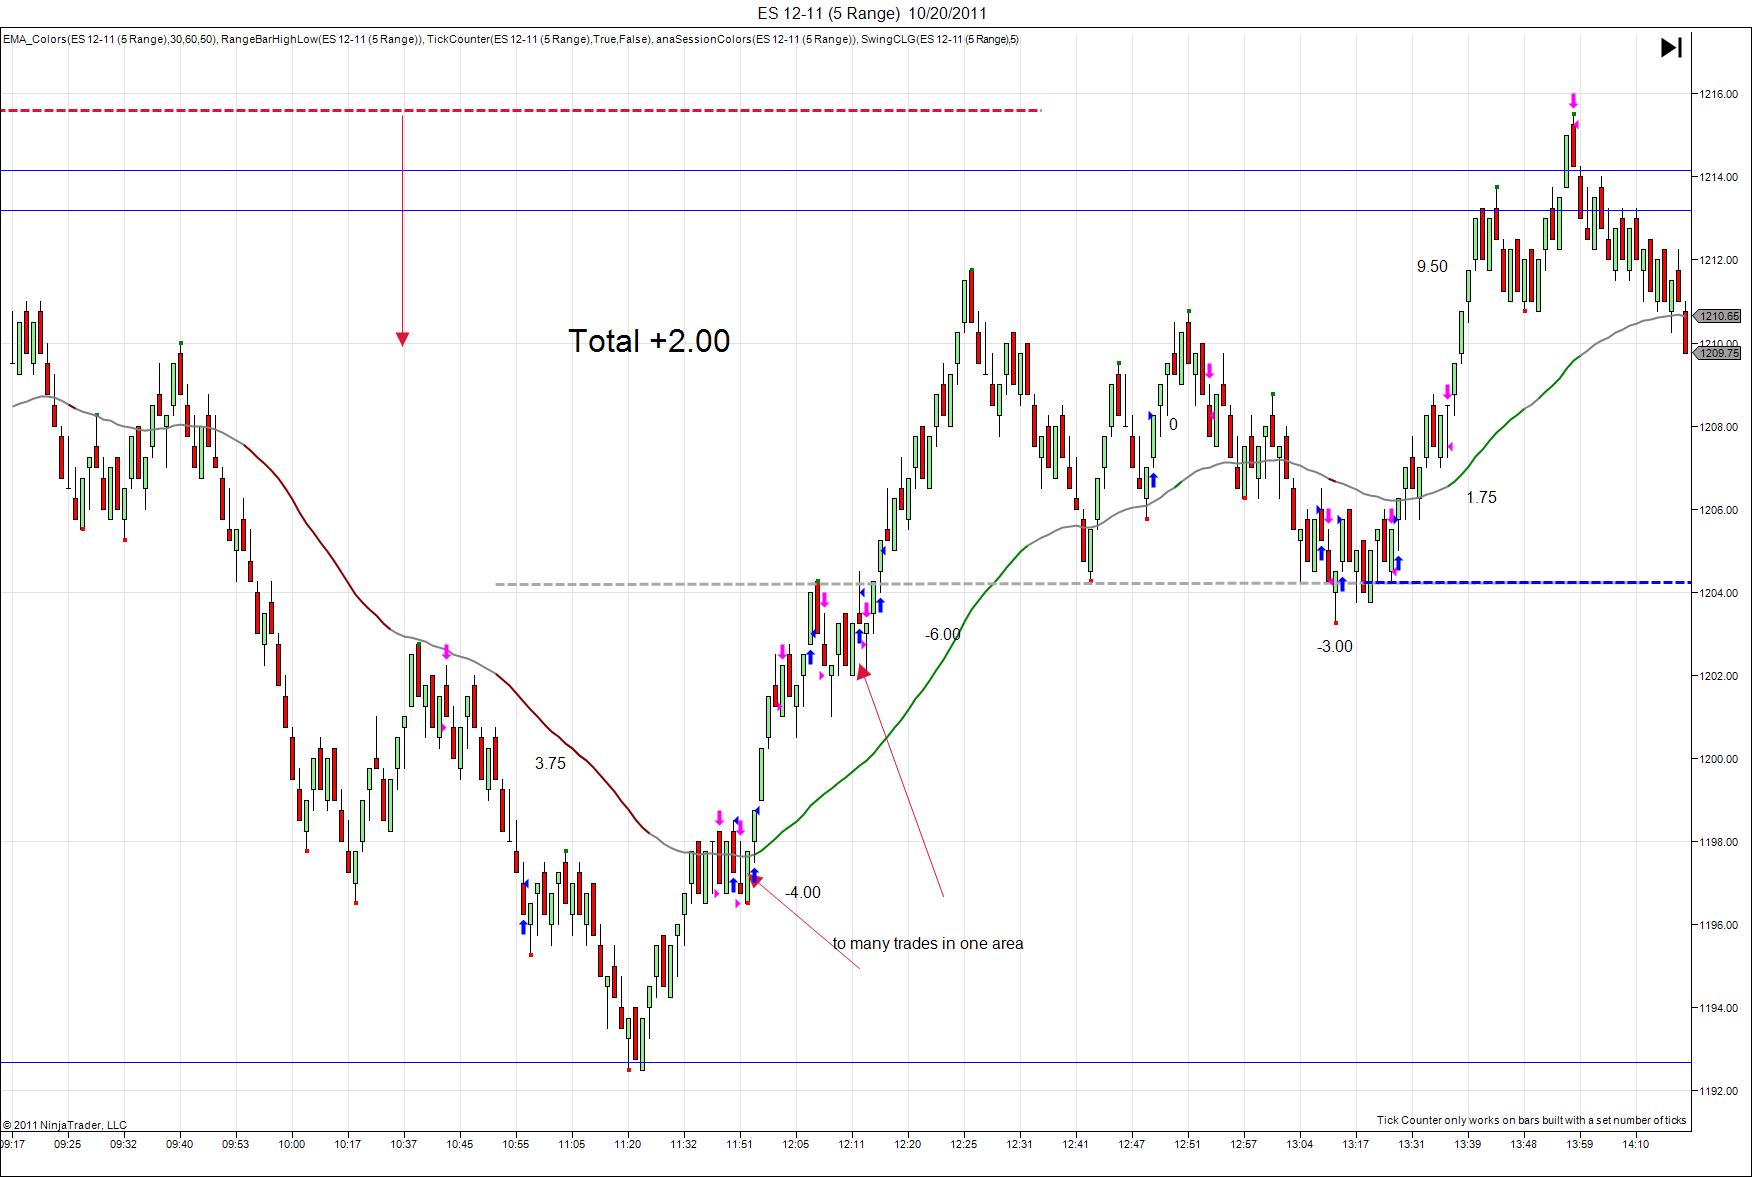Click the 1214.00 price axis label

[1717, 177]
